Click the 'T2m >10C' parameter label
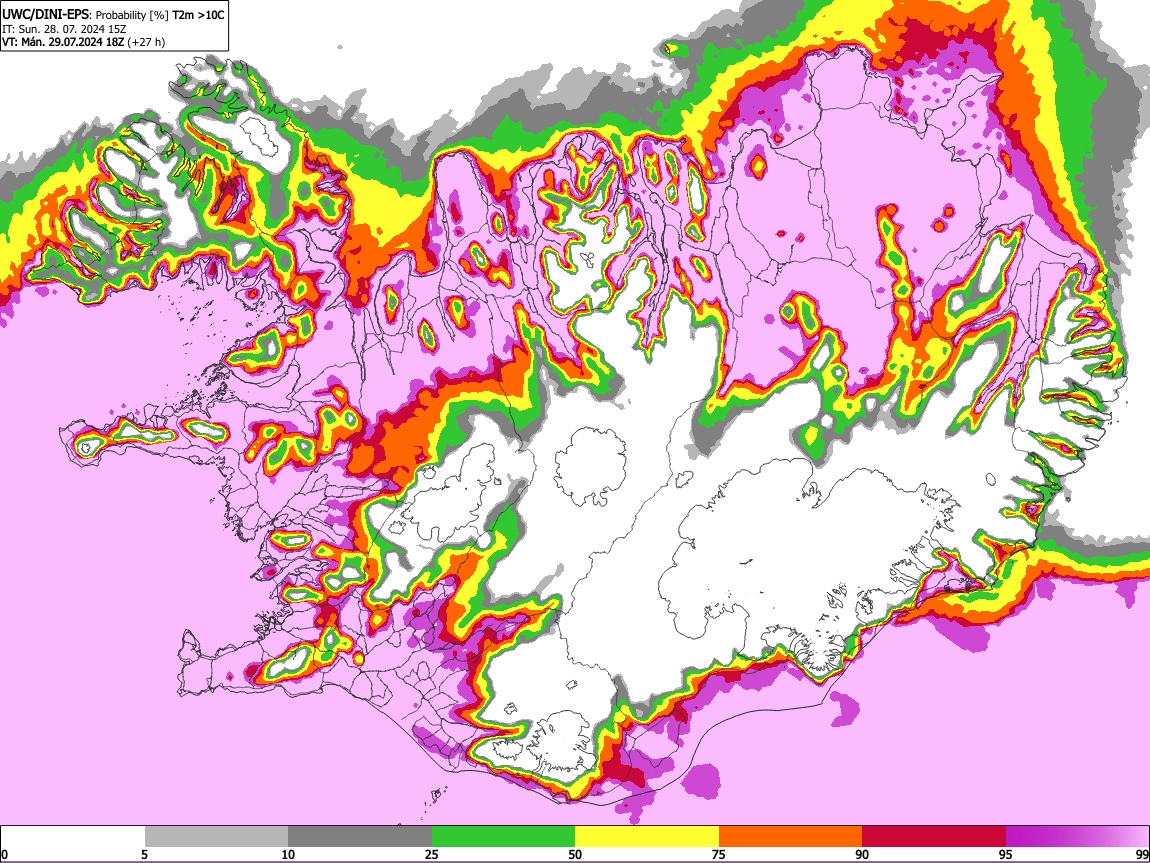The image size is (1150, 863). (x=199, y=15)
